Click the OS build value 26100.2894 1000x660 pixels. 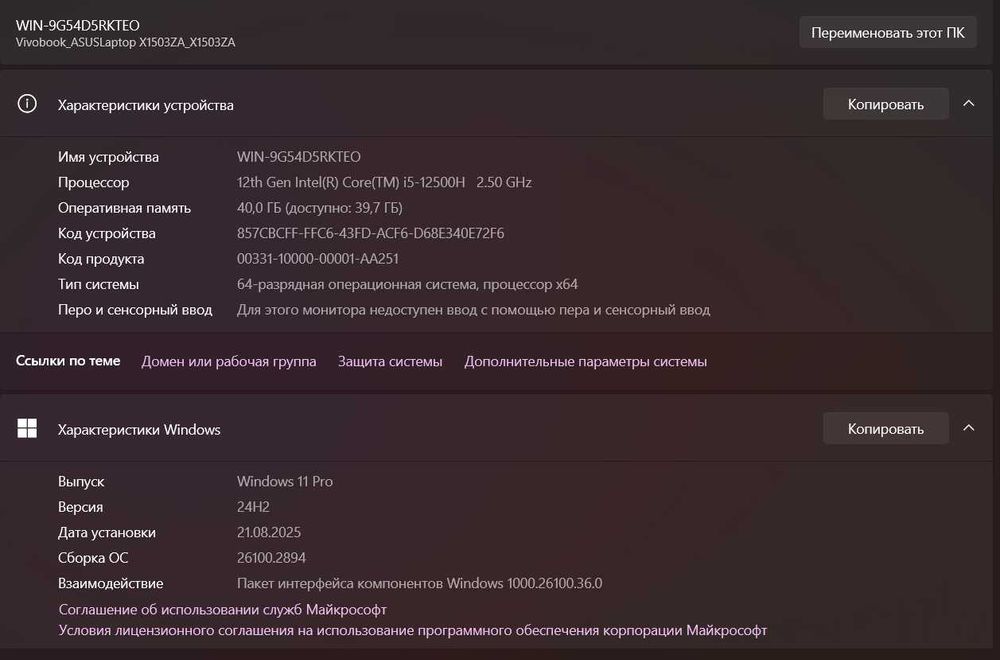coord(271,557)
